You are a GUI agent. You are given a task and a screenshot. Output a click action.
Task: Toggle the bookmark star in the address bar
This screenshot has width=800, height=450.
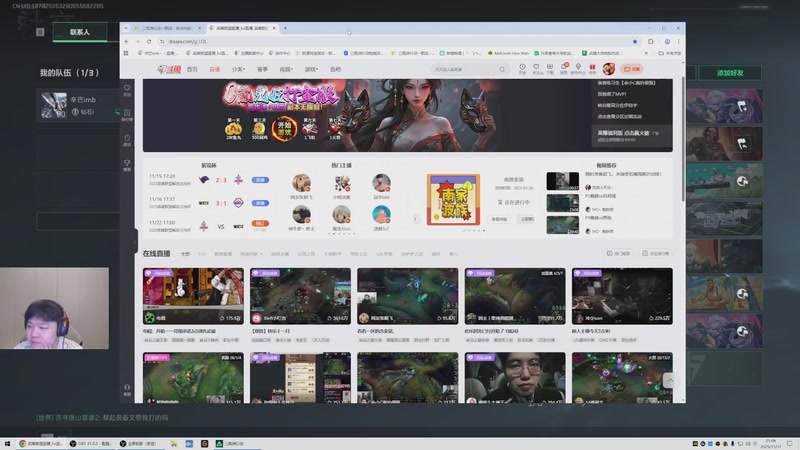point(635,41)
